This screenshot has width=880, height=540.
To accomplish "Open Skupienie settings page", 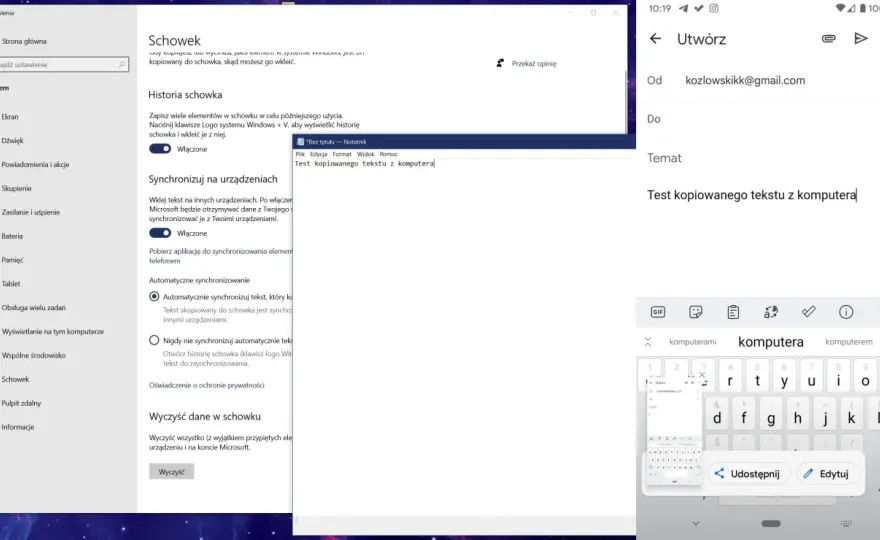I will point(16,188).
